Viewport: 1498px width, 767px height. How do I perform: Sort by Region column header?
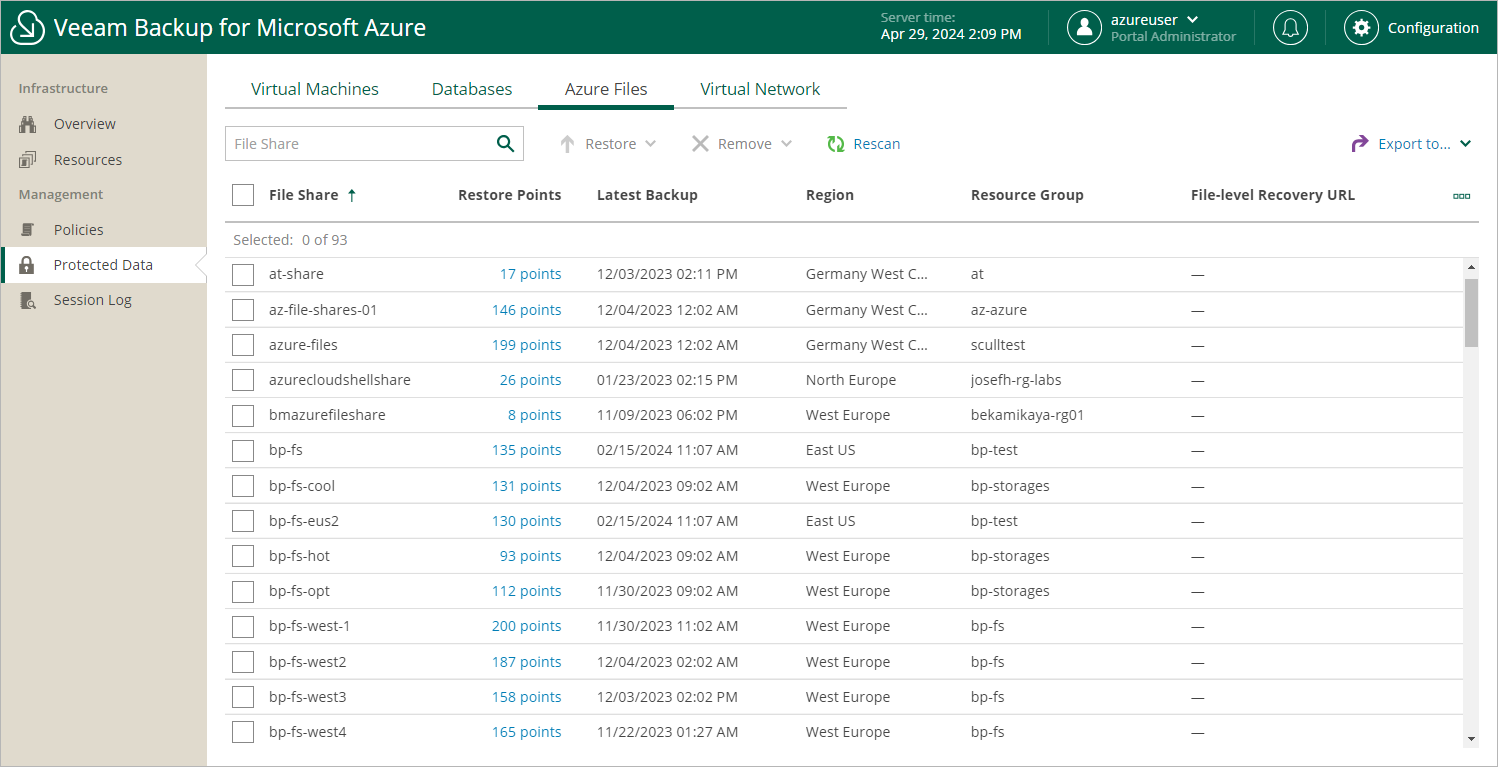[830, 195]
